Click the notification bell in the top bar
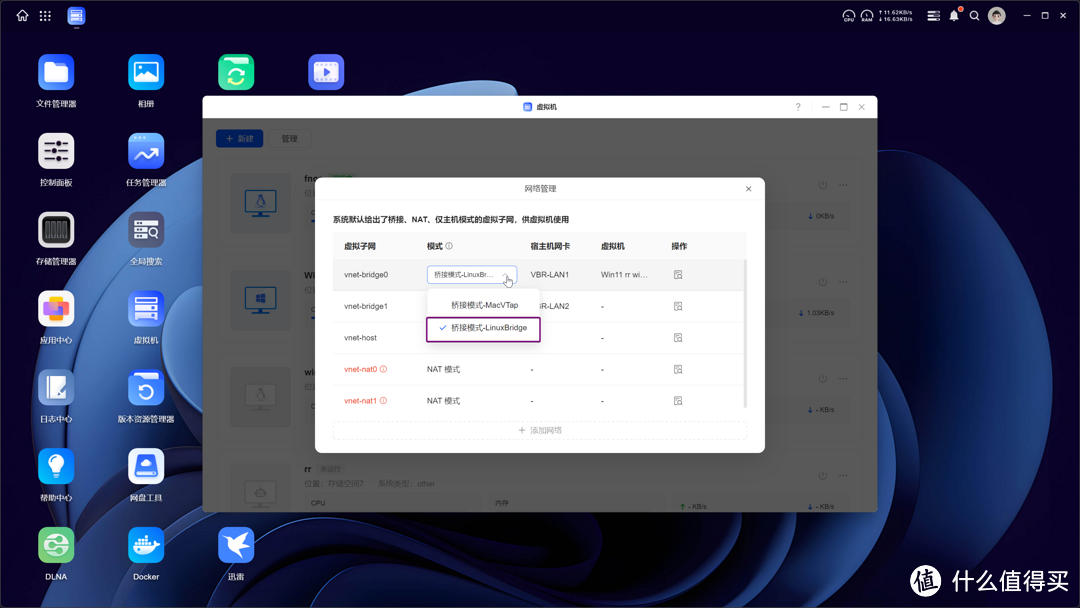Viewport: 1080px width, 608px height. pyautogui.click(x=953, y=15)
